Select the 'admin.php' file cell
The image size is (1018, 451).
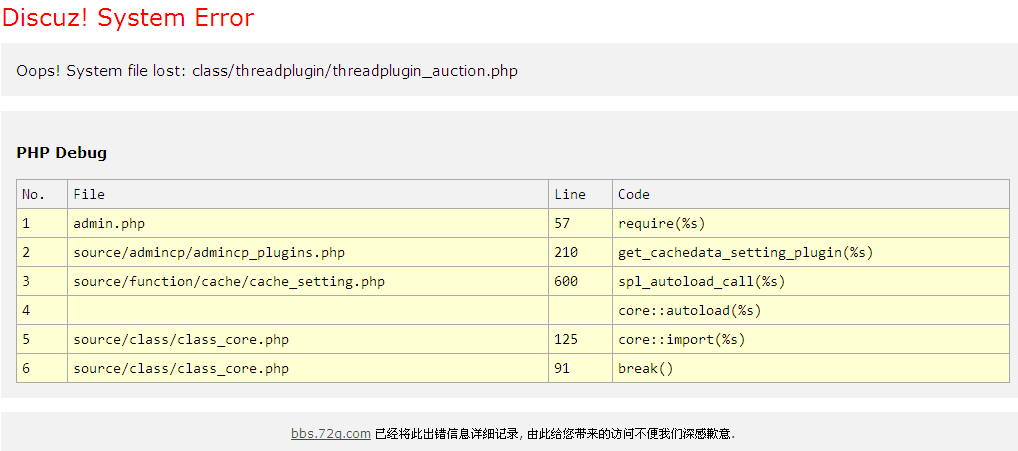(308, 223)
